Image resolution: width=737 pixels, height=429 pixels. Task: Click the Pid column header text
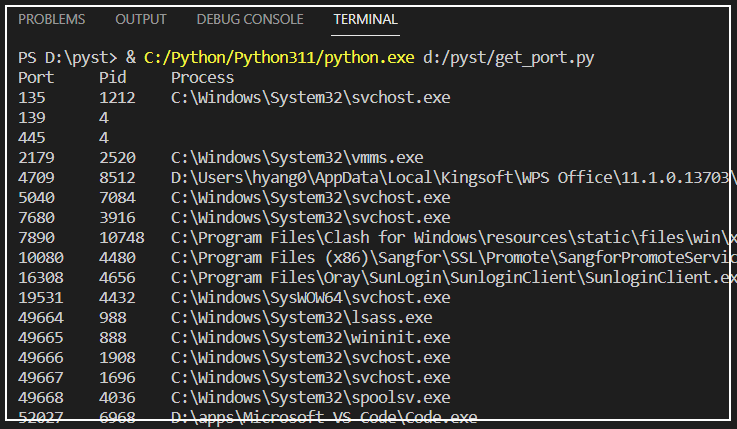coord(113,78)
